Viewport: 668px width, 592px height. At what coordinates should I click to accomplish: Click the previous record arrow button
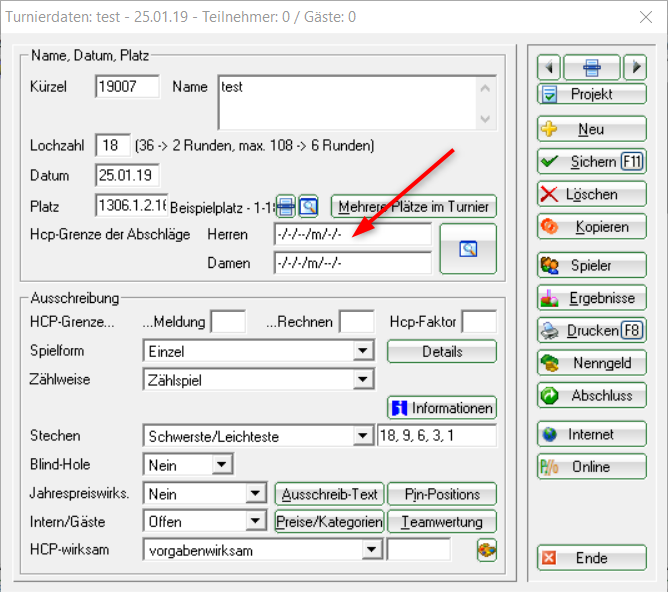click(x=549, y=68)
